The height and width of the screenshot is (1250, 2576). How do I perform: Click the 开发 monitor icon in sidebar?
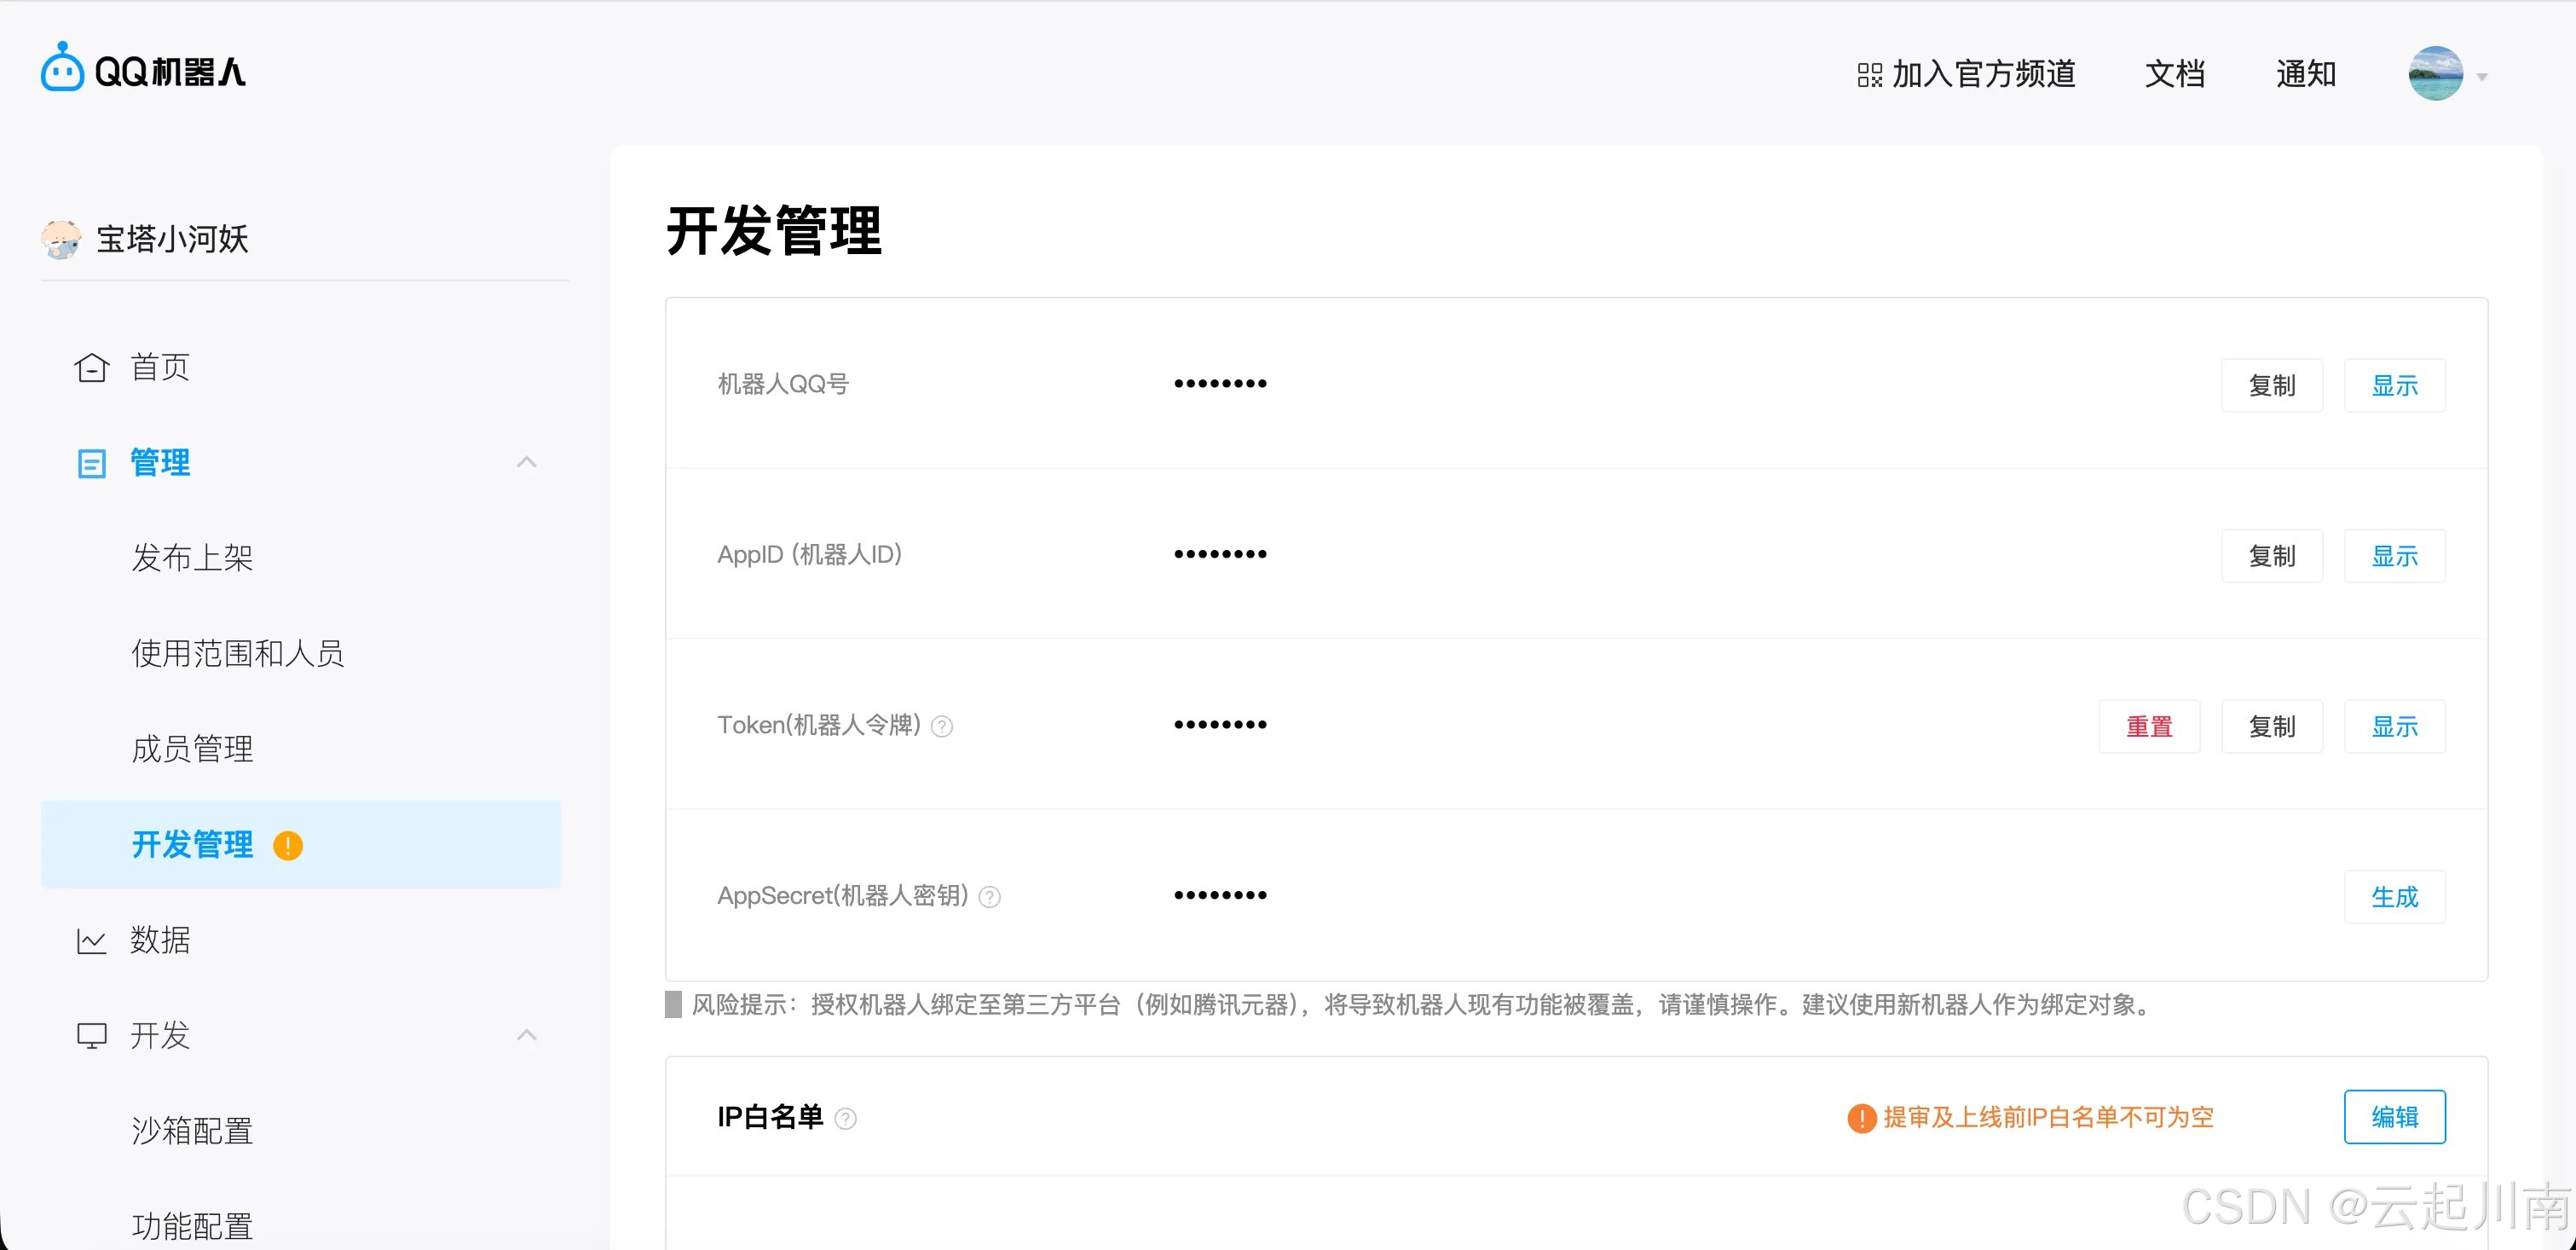click(91, 1034)
